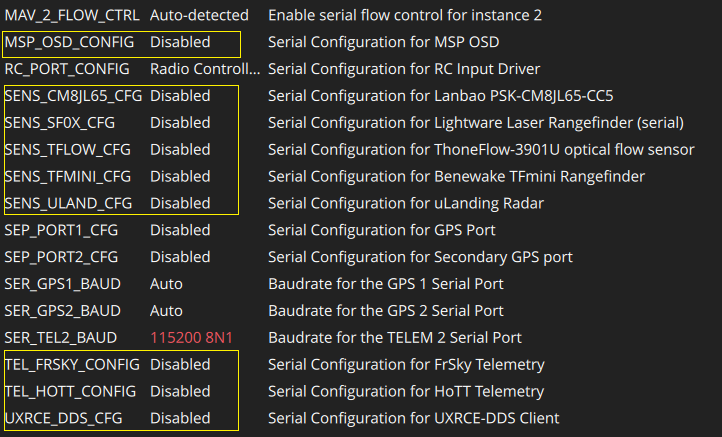This screenshot has width=722, height=437.
Task: Click the MAV_2_FLOW_CTRL Auto-detected value
Action: (x=198, y=16)
